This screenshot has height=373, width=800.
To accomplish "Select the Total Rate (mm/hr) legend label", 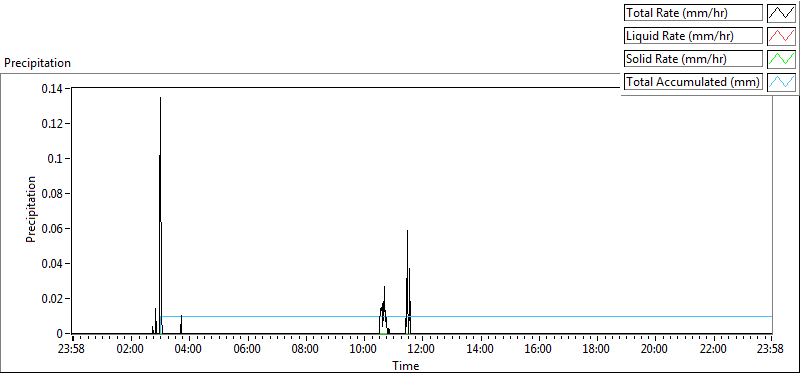I will tap(693, 13).
